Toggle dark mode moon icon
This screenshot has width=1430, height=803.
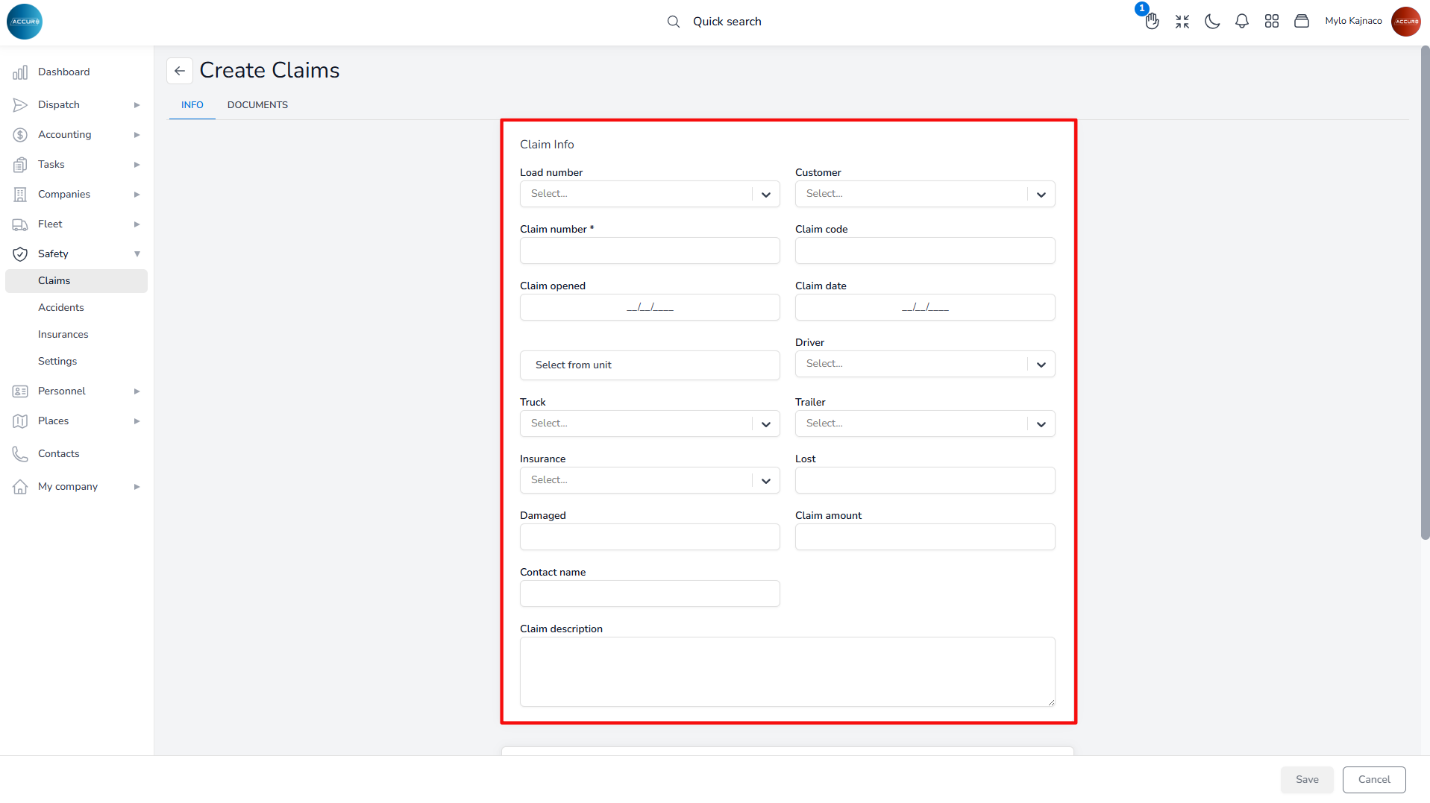click(1212, 21)
